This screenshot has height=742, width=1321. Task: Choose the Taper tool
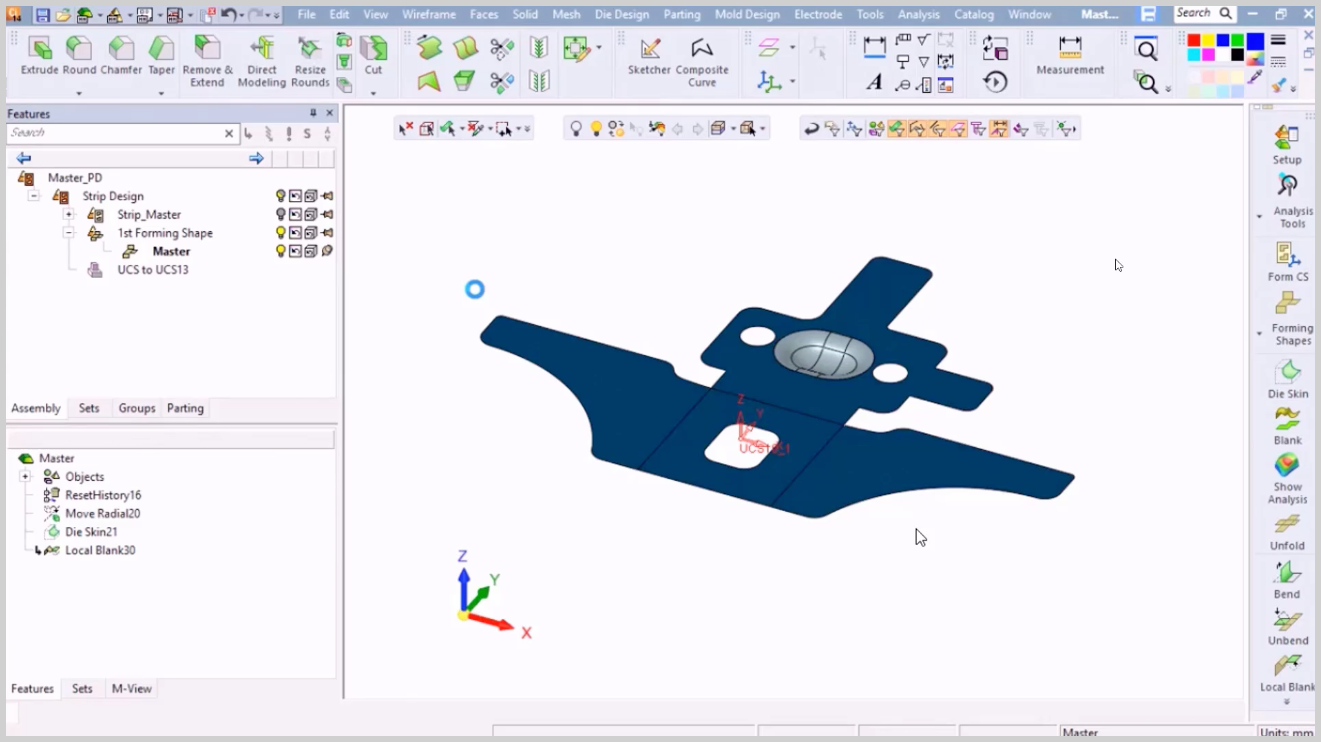161,56
